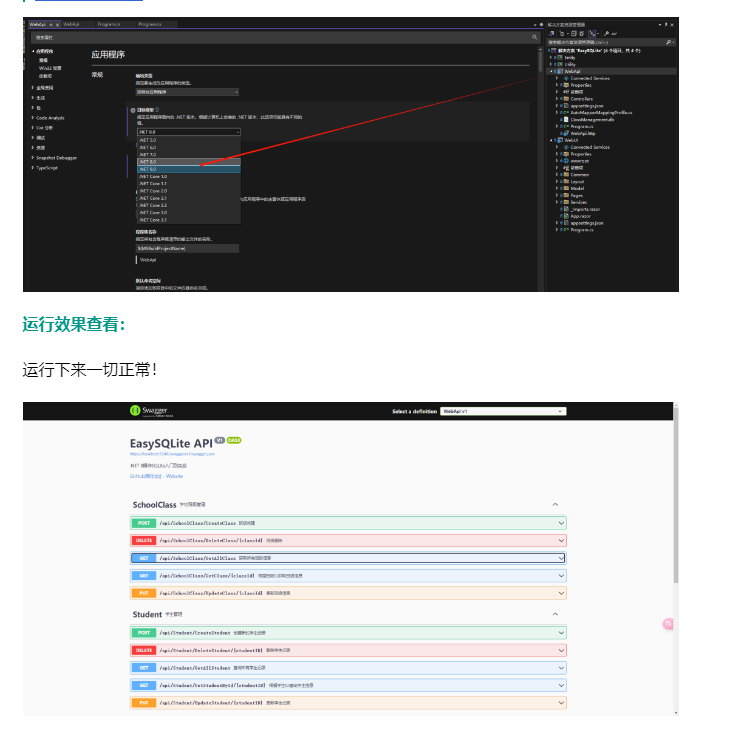
Task: Open the Select a definition WebApi v1 dropdown
Action: (x=503, y=411)
